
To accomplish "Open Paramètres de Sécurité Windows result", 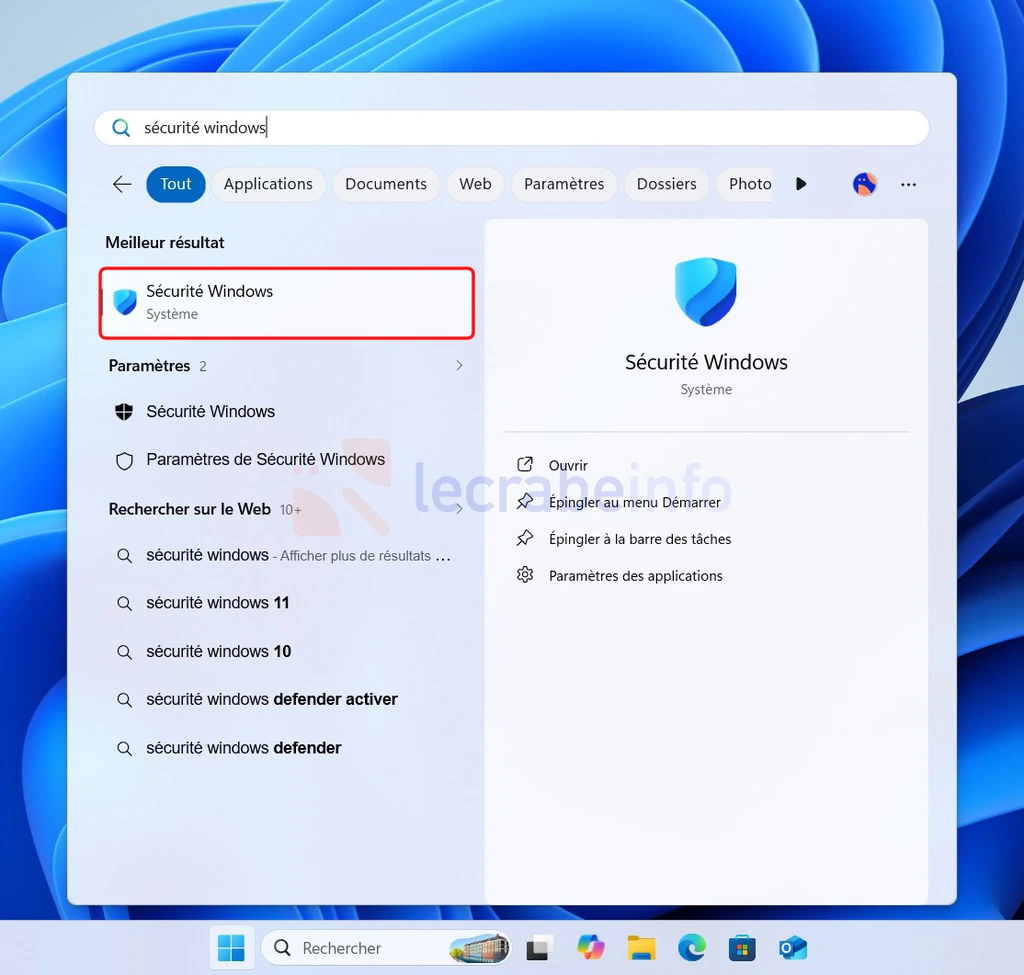I will pos(265,460).
